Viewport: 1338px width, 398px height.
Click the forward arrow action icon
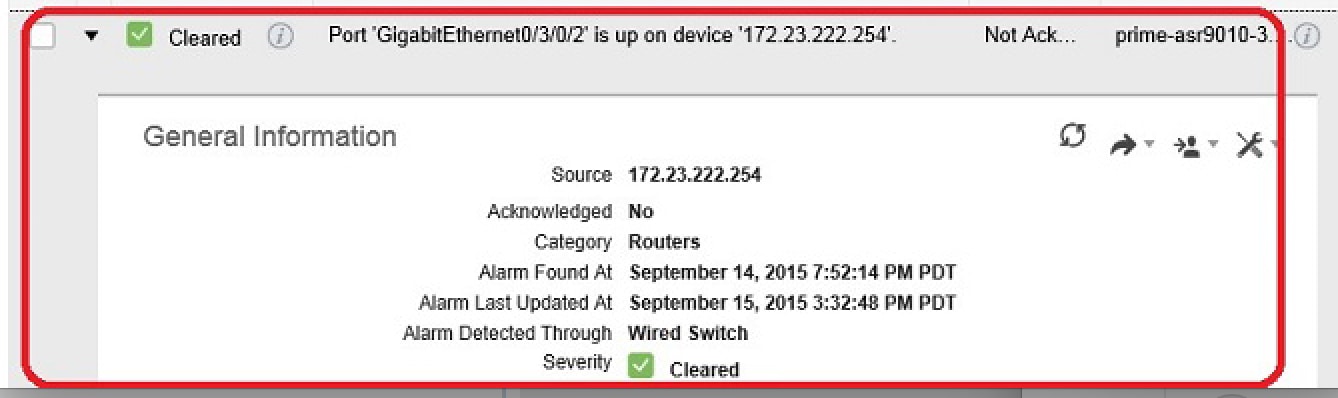1124,146
